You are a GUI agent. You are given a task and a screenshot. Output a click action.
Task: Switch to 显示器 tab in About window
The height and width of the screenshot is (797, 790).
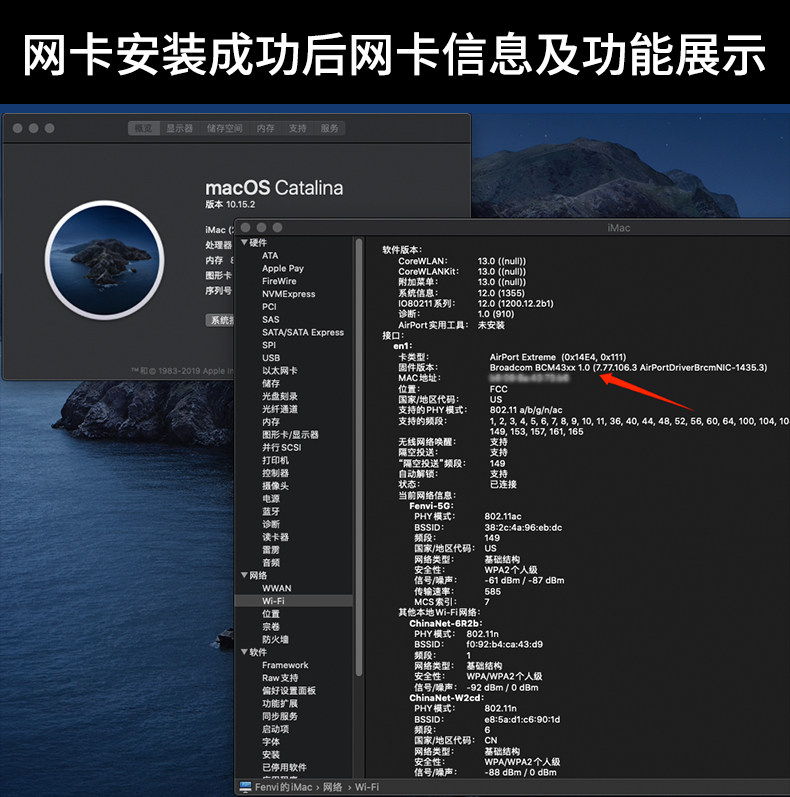point(179,129)
